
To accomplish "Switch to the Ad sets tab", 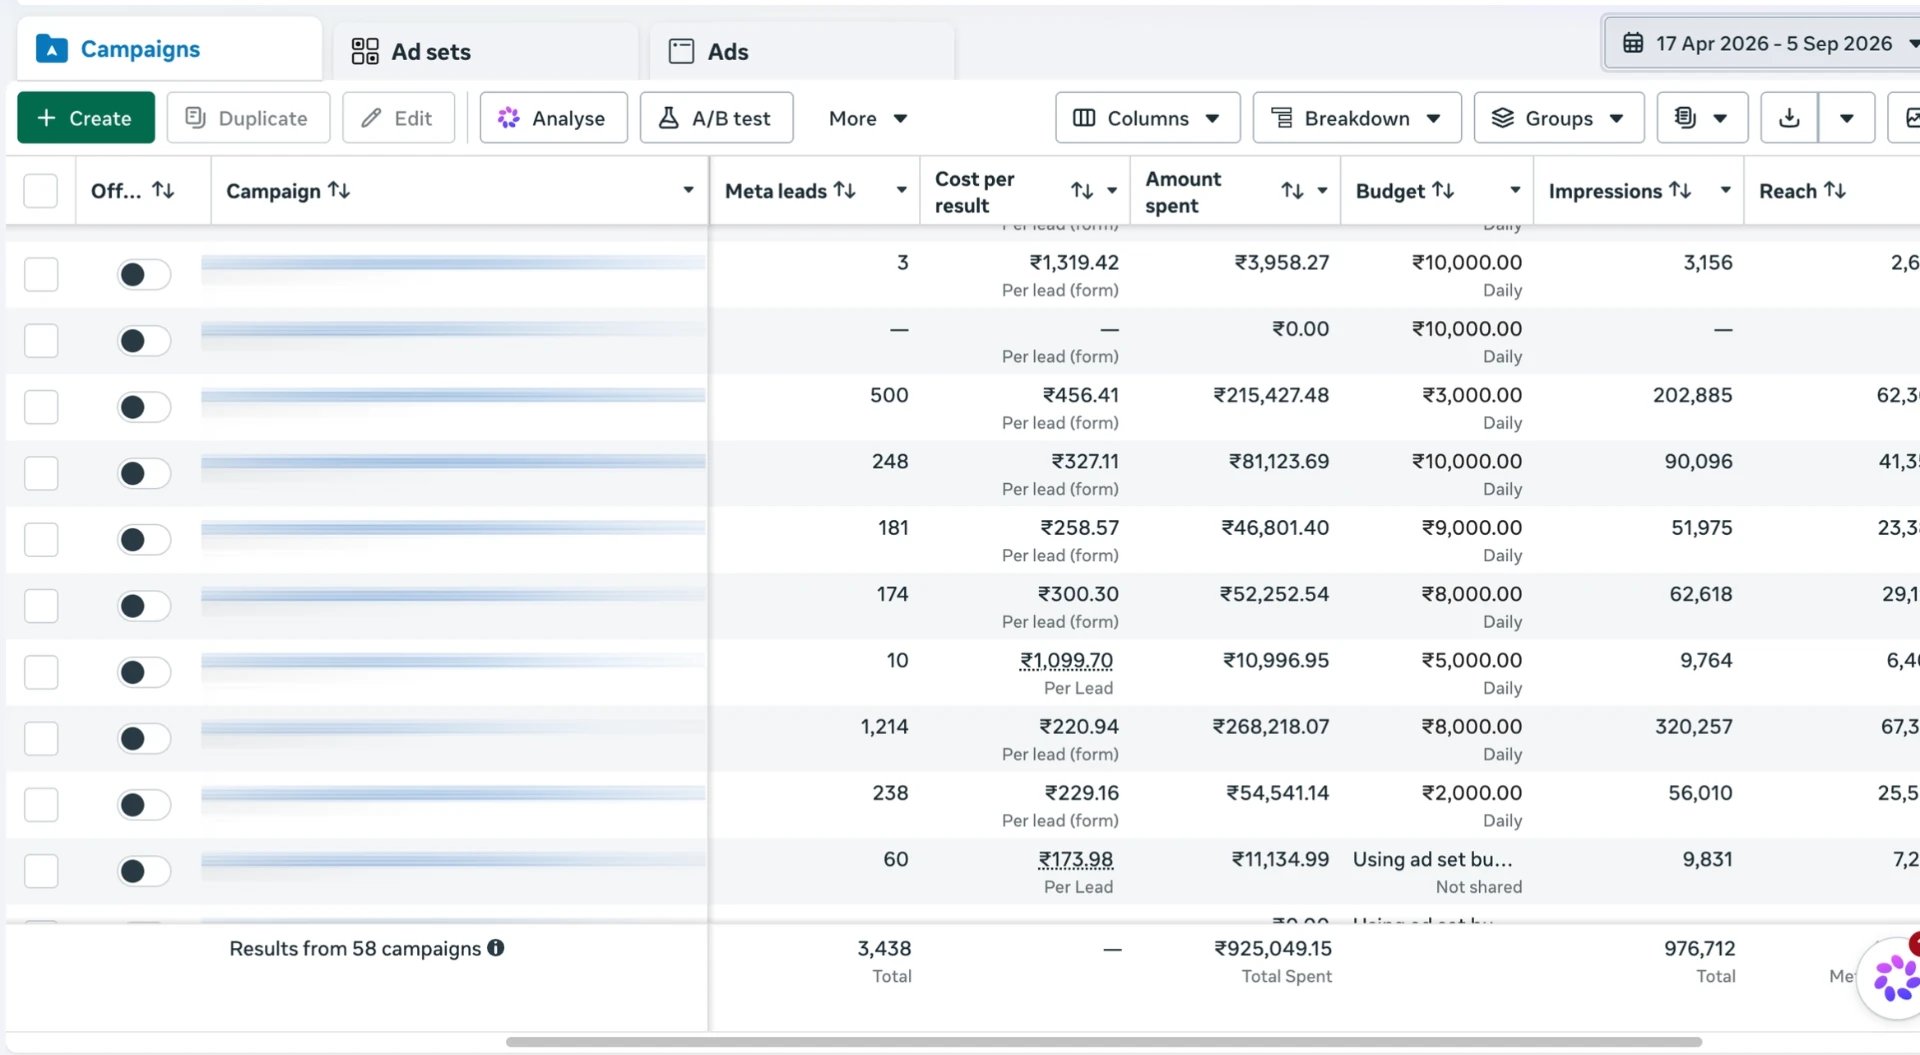I will [485, 51].
